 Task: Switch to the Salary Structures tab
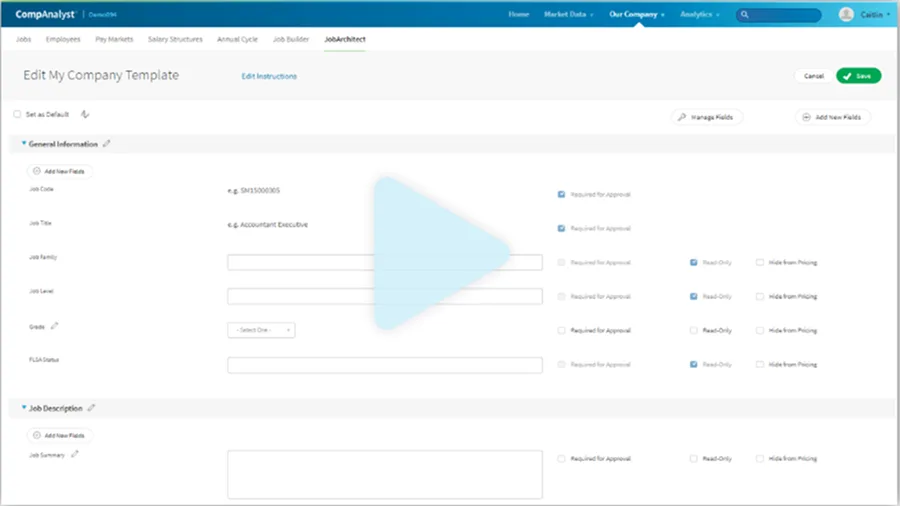175,39
